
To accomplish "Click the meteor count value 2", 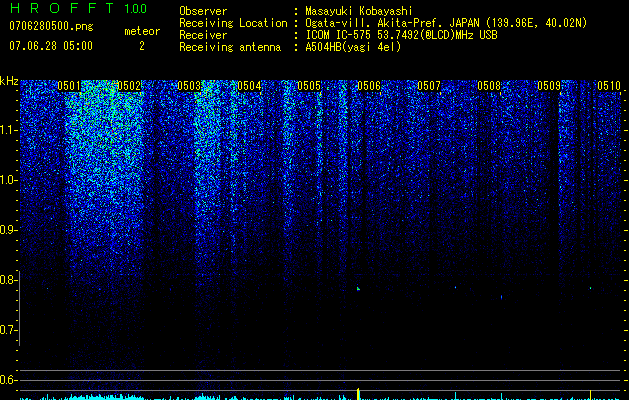I will [142, 46].
